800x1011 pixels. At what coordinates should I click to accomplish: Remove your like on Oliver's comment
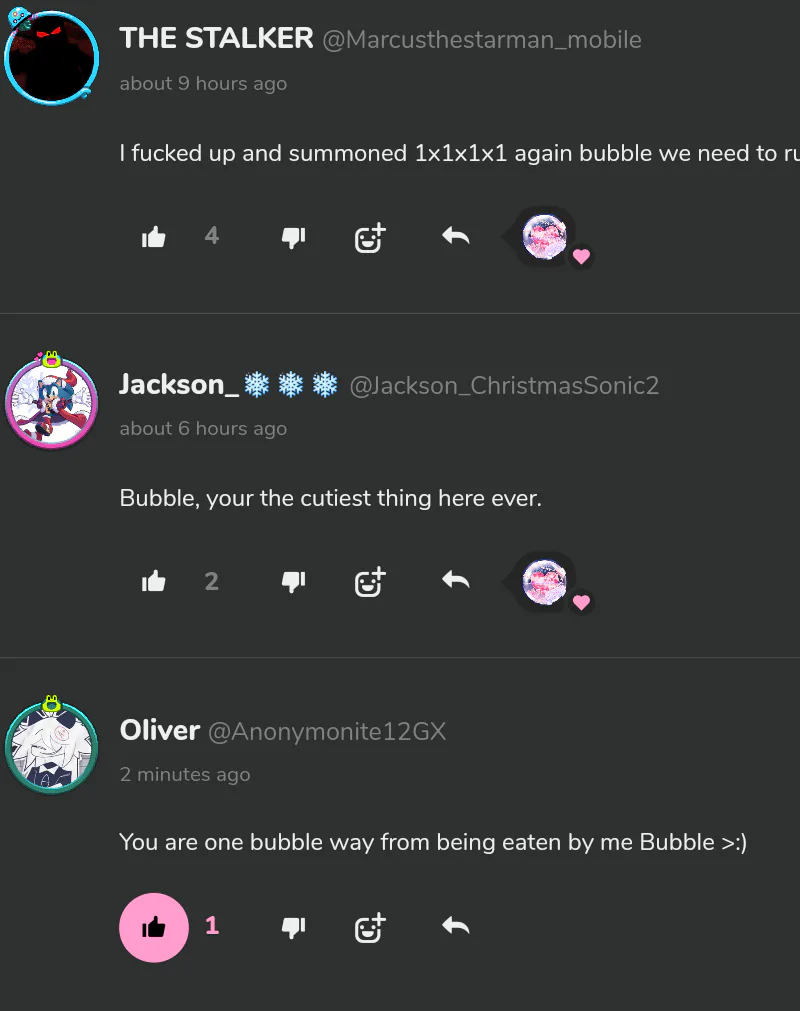pos(153,927)
